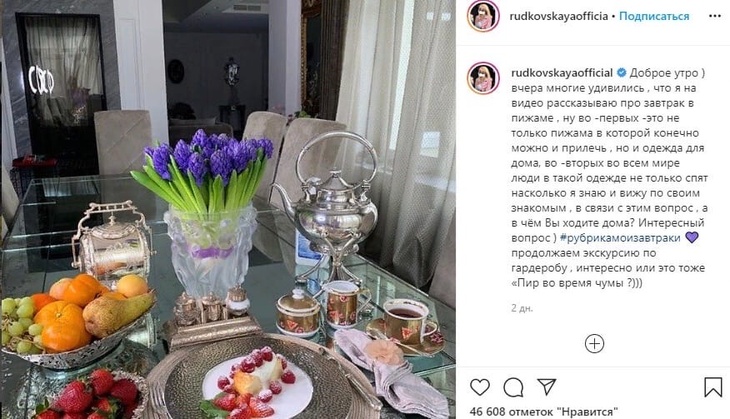Open the three-dot more options menu
Screen dimensions: 730x419
[715, 16]
